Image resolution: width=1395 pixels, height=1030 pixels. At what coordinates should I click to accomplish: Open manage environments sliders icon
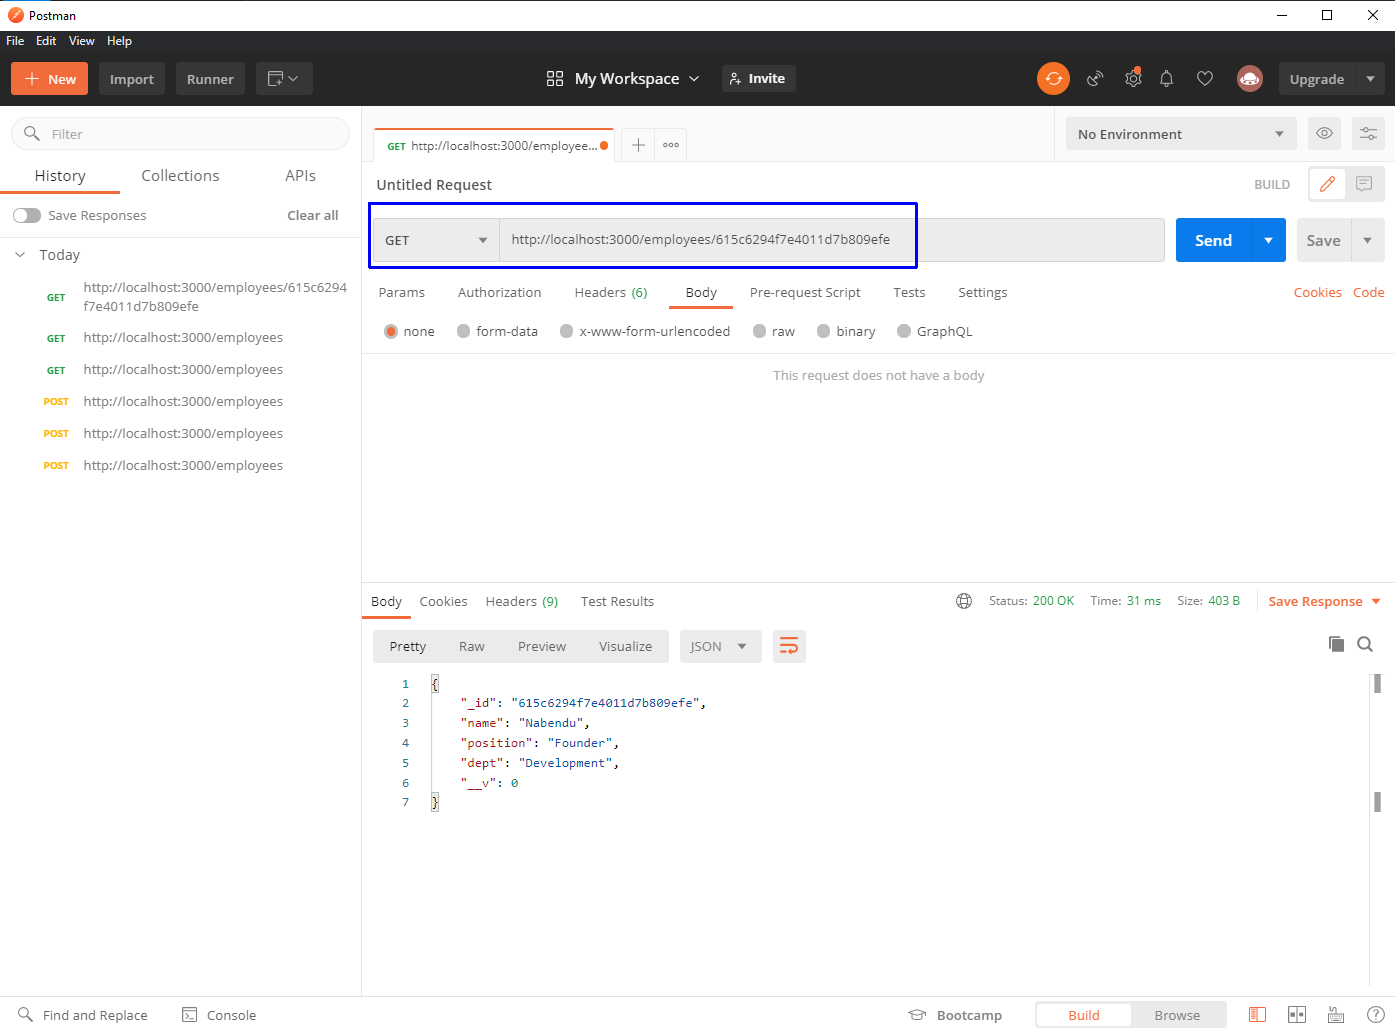(x=1368, y=134)
